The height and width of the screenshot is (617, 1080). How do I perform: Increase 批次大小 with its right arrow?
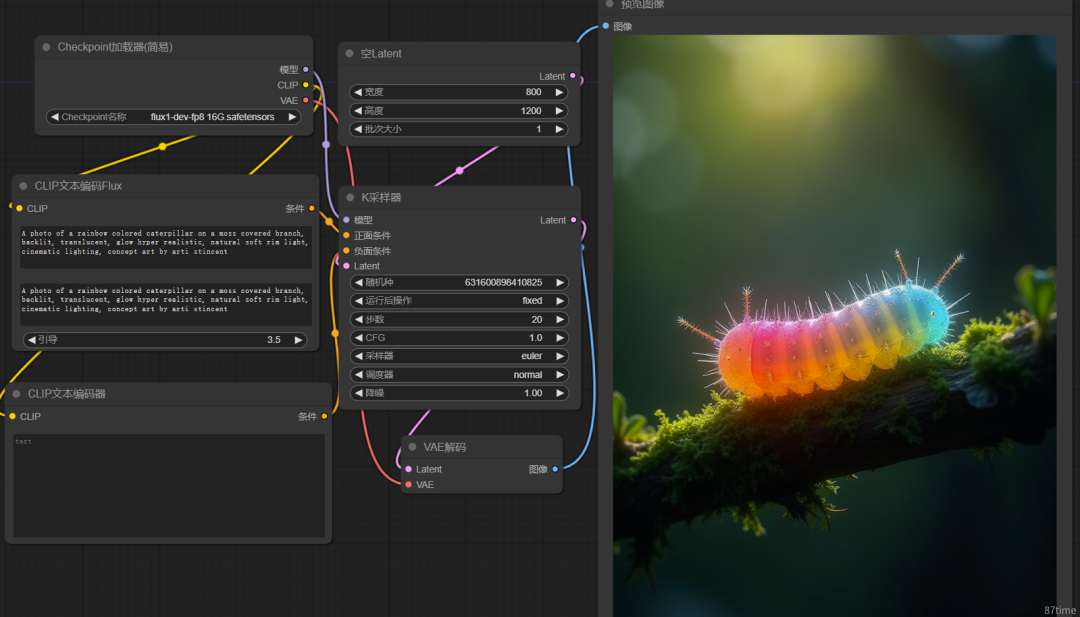(559, 129)
